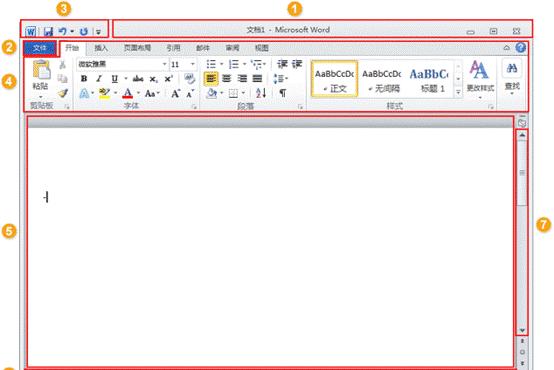Align text right
Image resolution: width=554 pixels, height=370 pixels.
click(242, 78)
